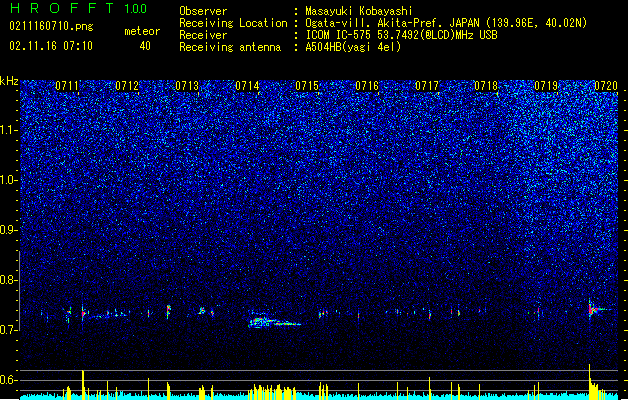Select antenna value A504HB(yagi 4el)
This screenshot has width=629, height=400.
tap(353, 47)
